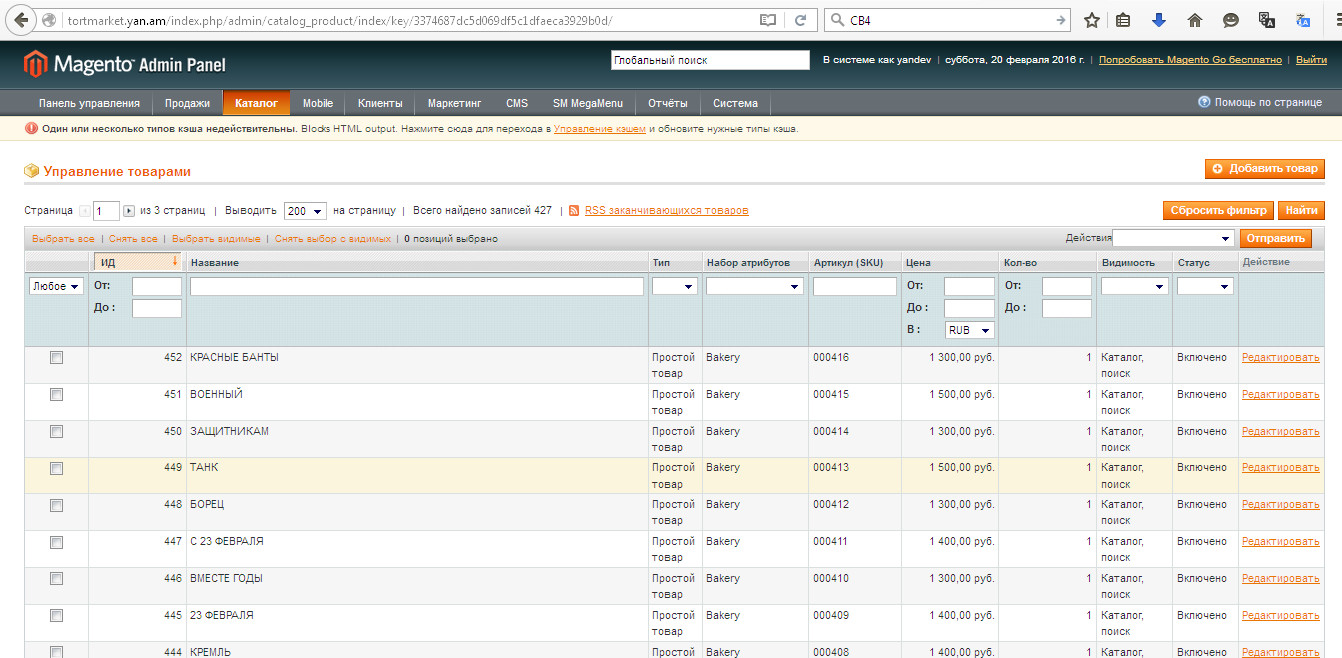Viewport: 1342px width, 658px height.
Task: Click the globe site identity icon
Action: pyautogui.click(x=49, y=20)
